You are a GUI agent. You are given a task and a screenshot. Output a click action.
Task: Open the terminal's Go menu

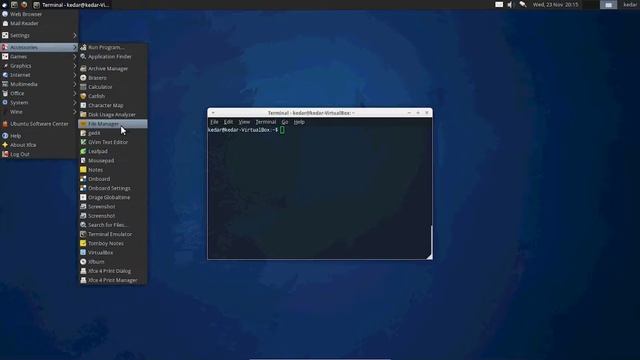pyautogui.click(x=285, y=122)
